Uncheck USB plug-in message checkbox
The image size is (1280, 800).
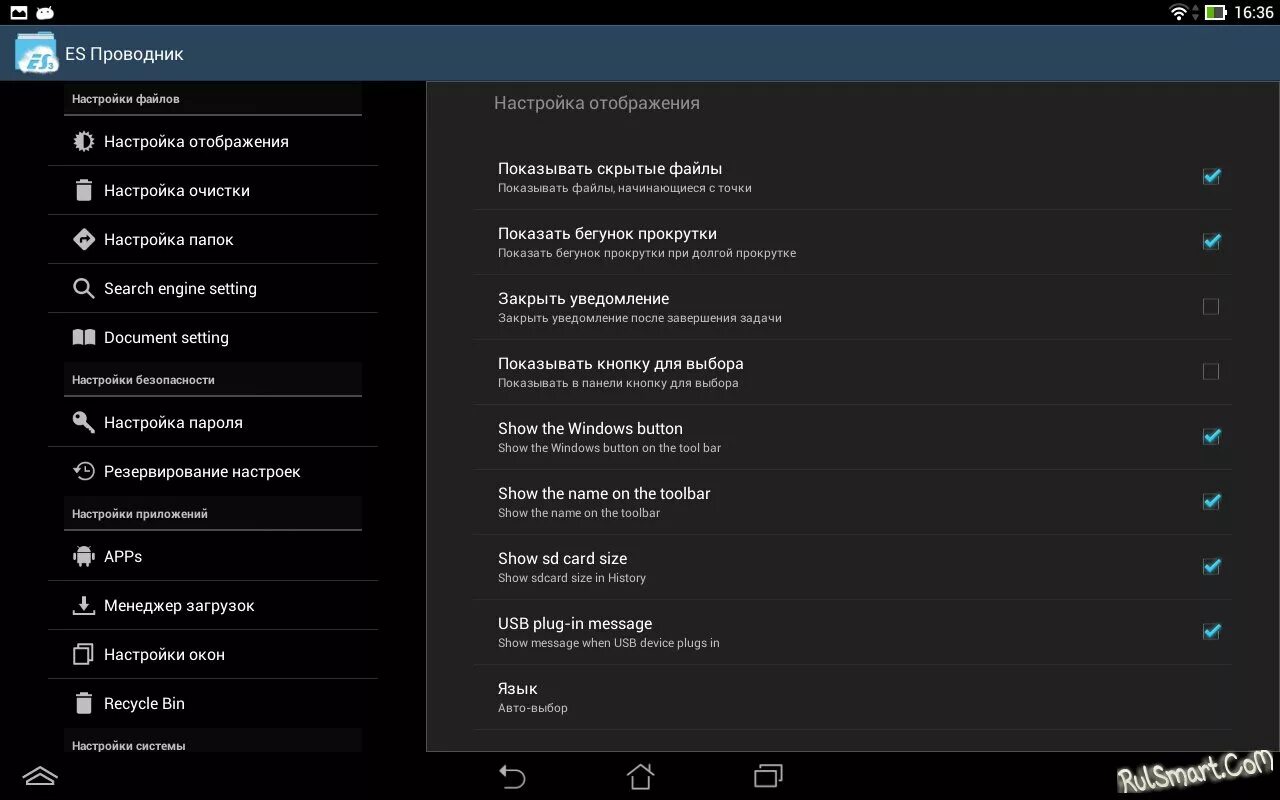tap(1211, 631)
